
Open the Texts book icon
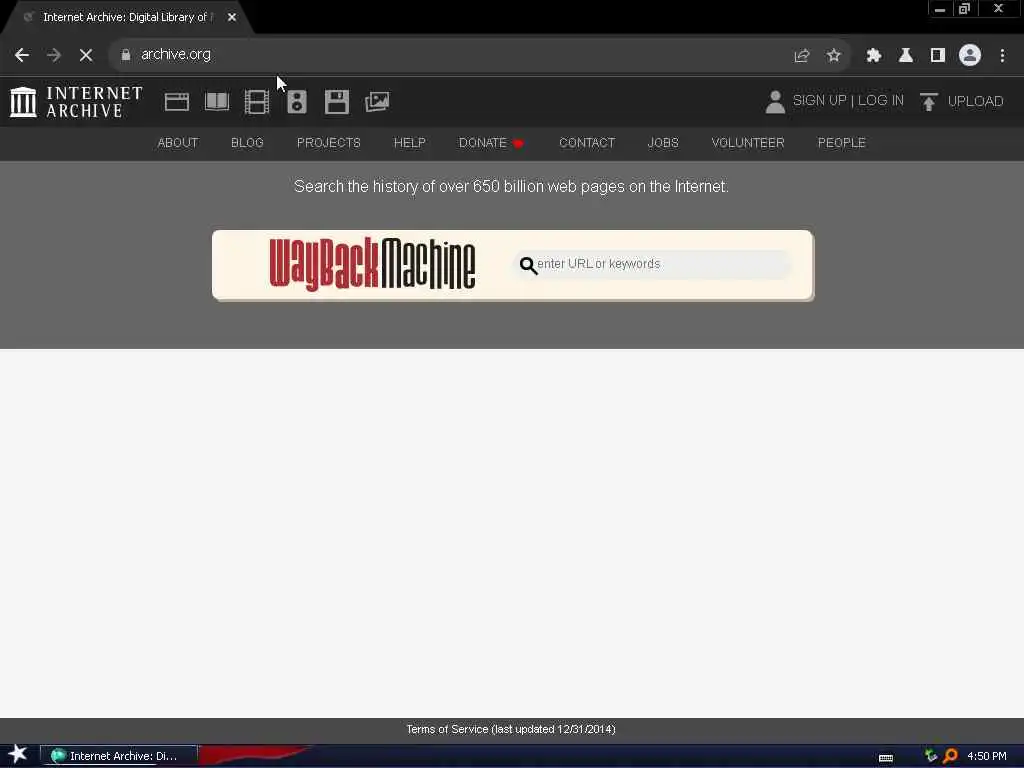click(x=217, y=102)
